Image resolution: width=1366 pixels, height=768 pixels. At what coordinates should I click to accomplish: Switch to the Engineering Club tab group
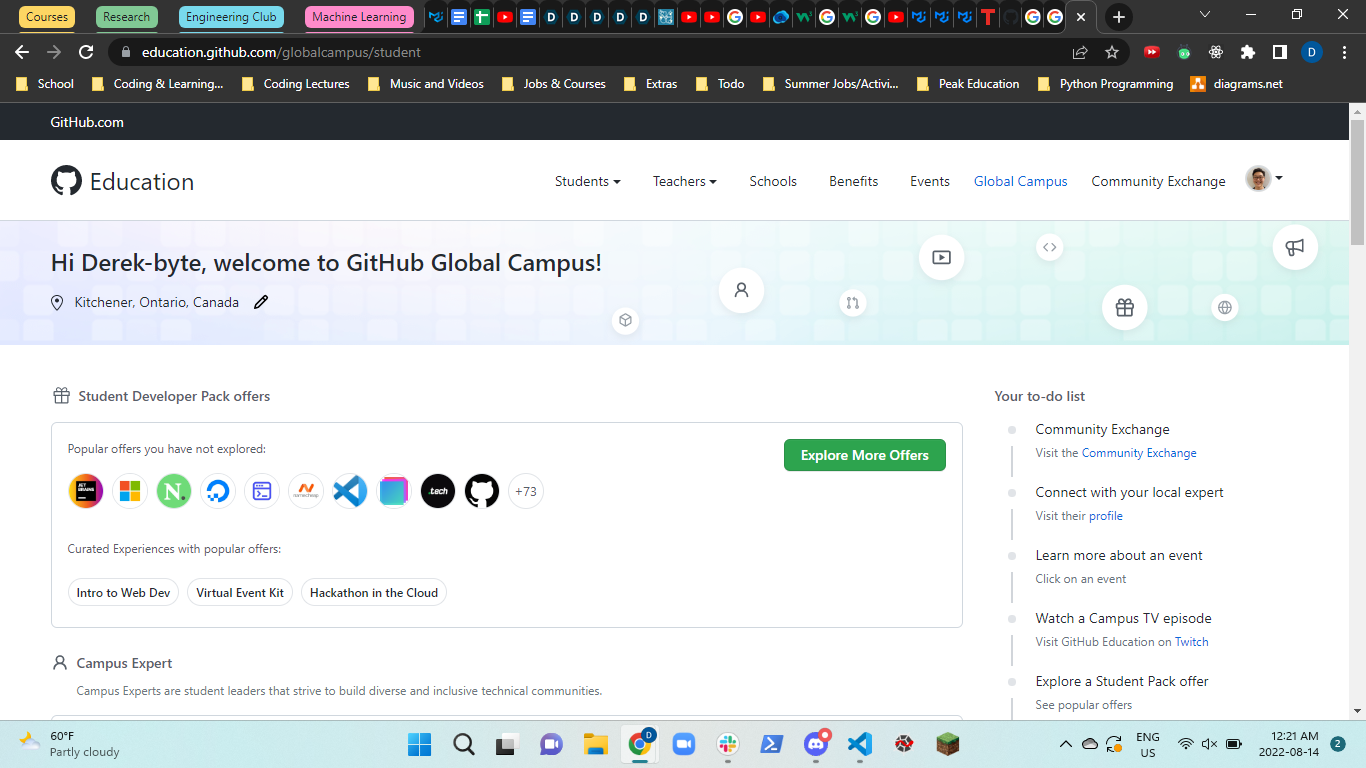(231, 17)
